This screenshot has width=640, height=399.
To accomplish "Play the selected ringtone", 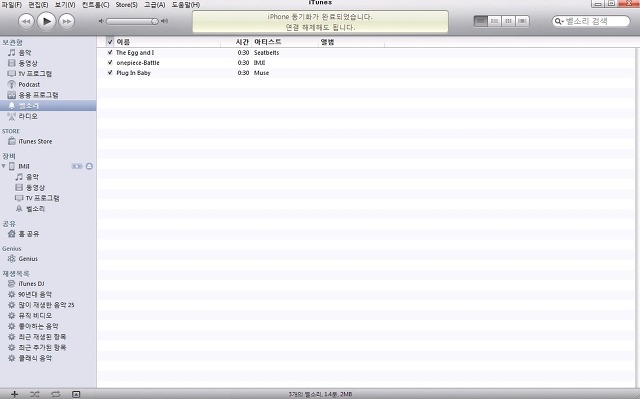I will [47, 21].
